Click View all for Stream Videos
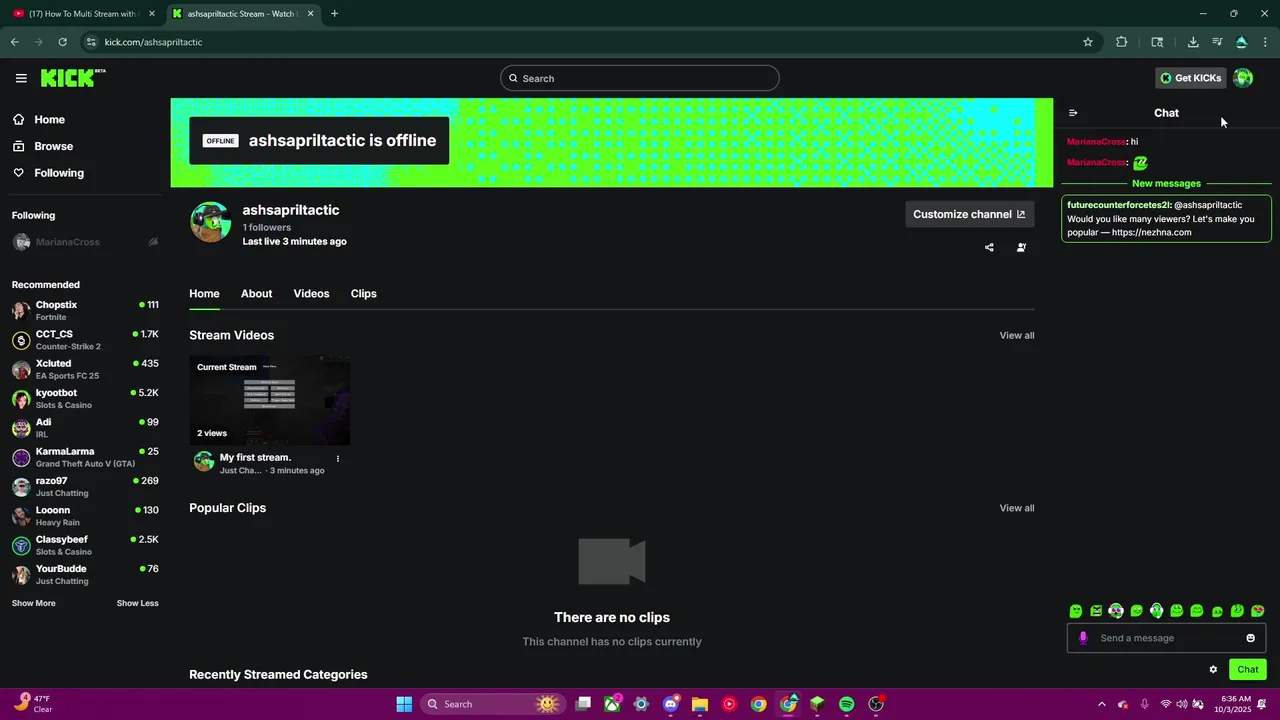Viewport: 1280px width, 720px height. (x=1017, y=336)
